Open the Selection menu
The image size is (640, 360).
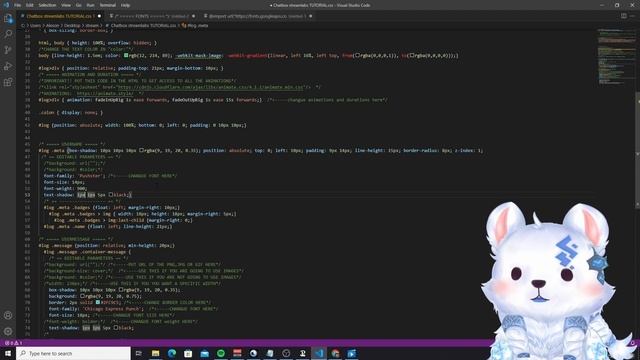click(47, 5)
